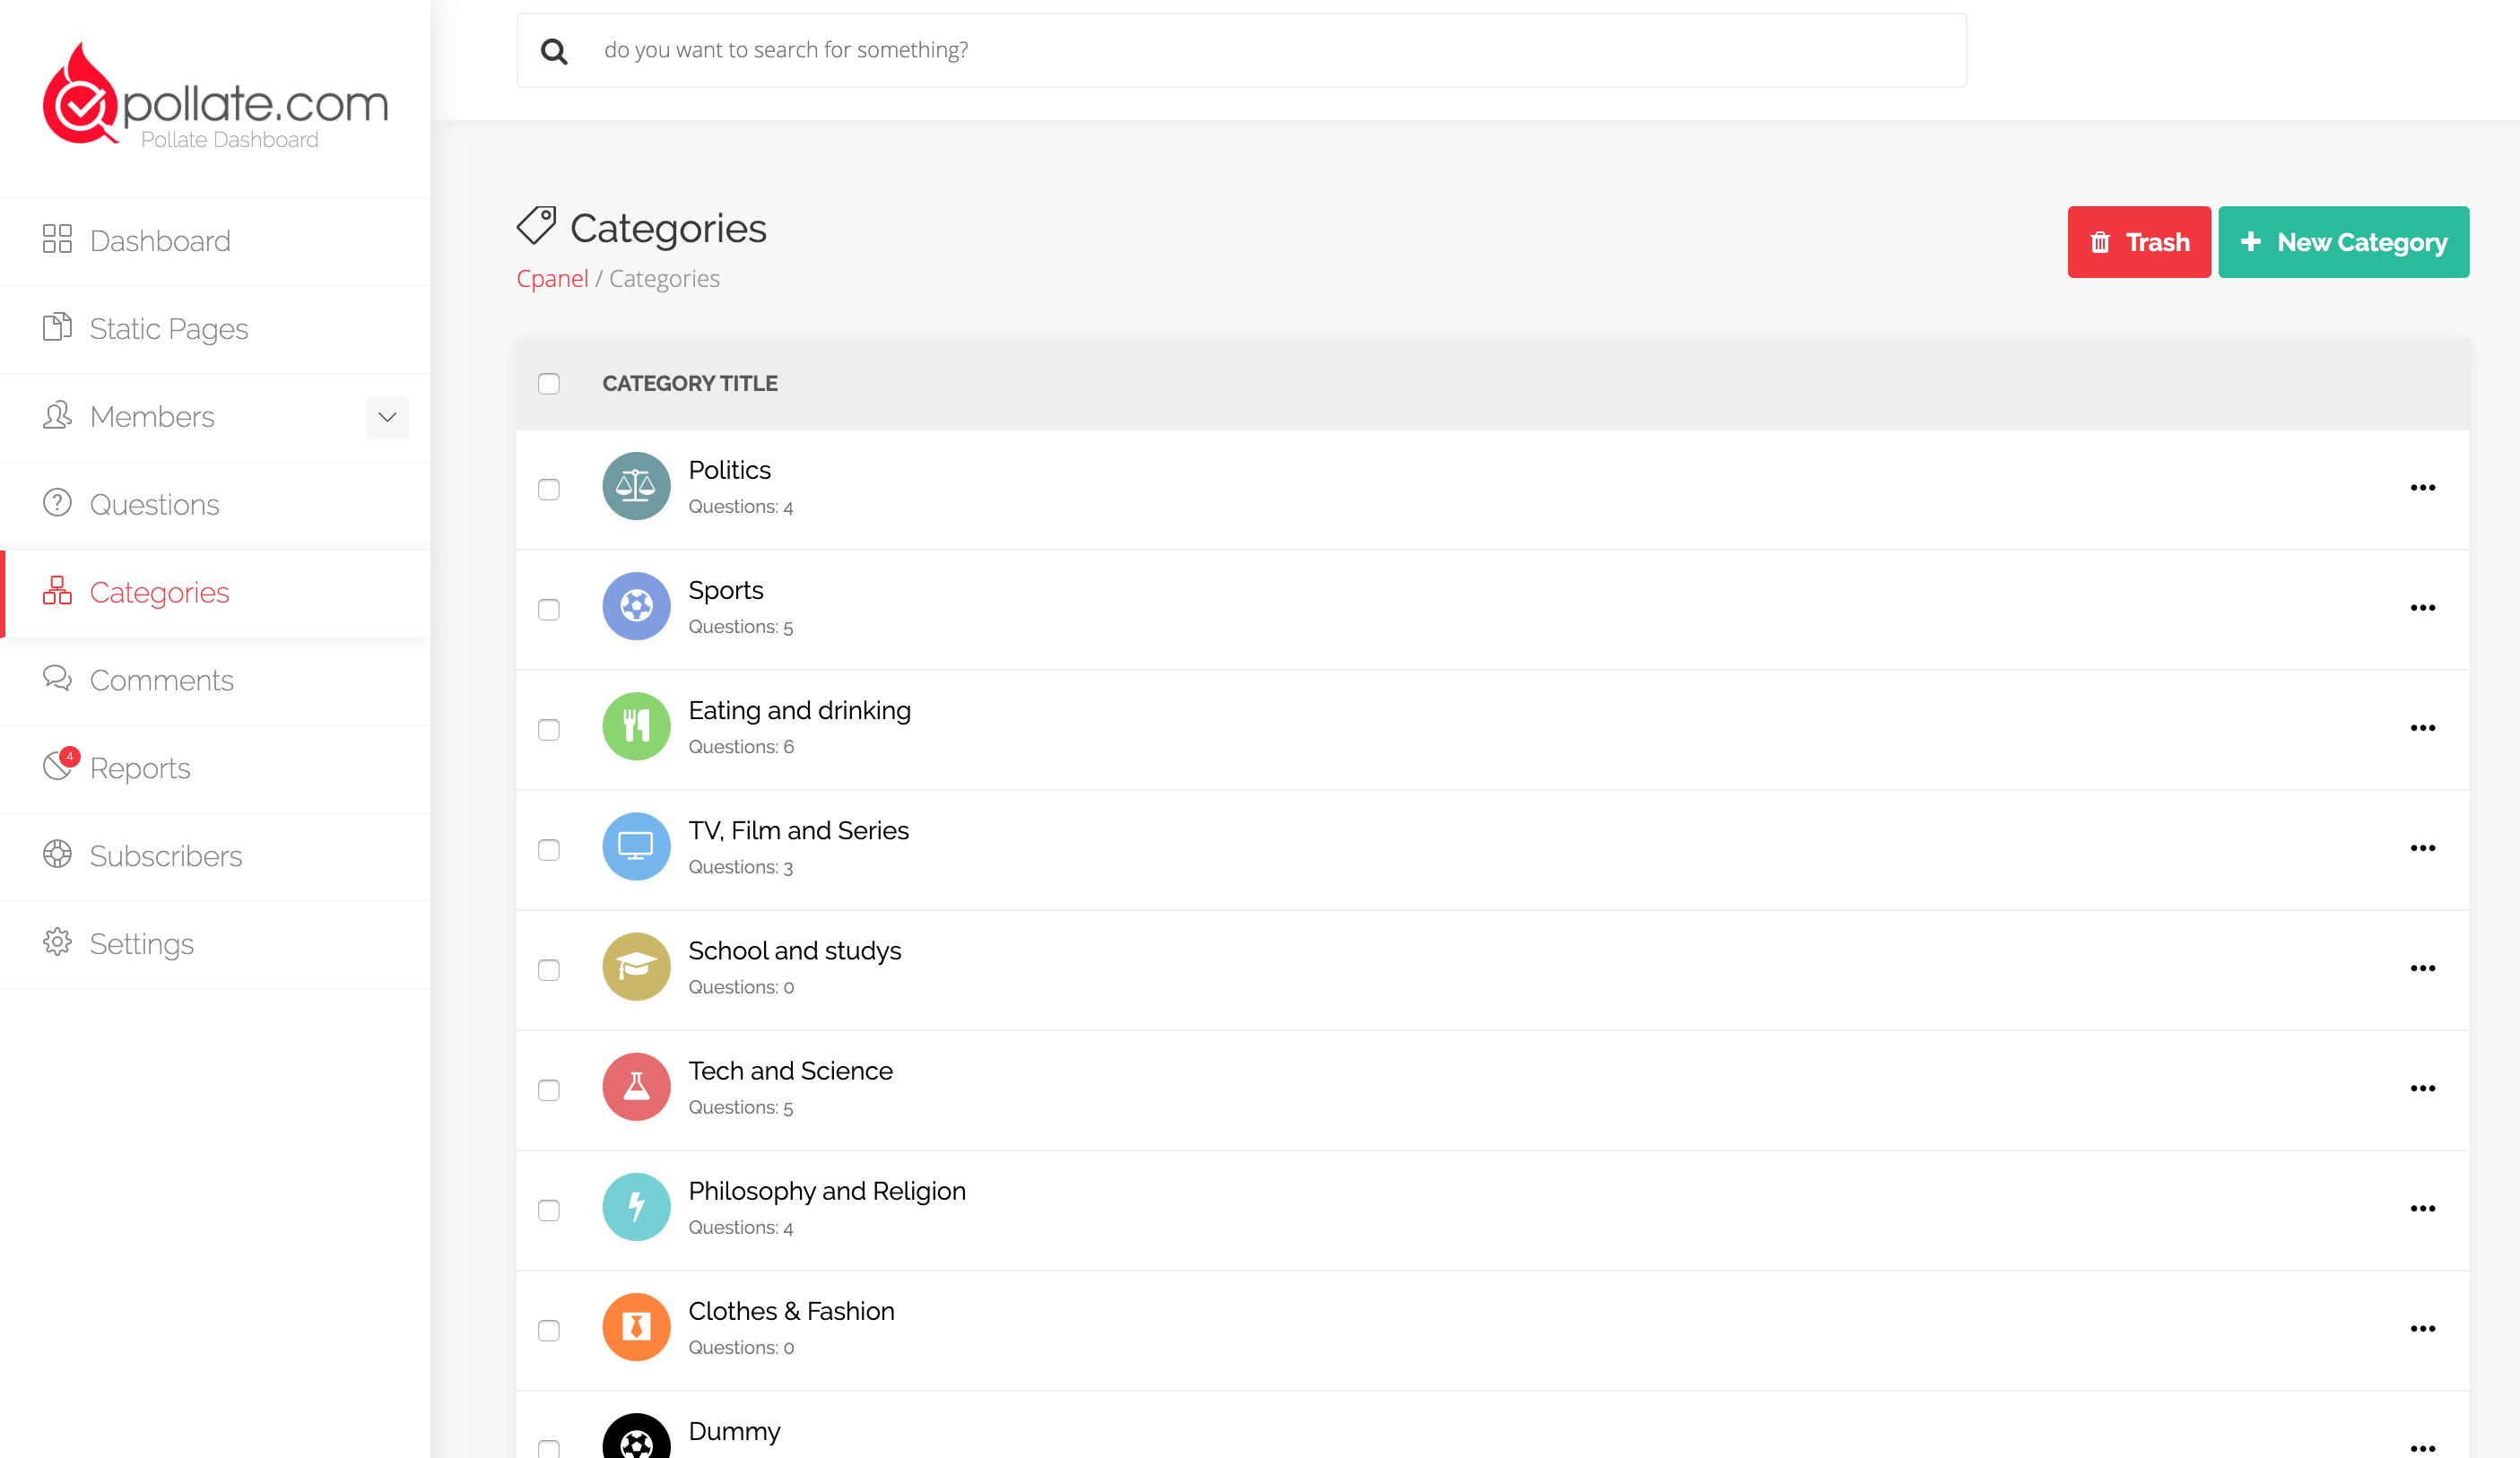This screenshot has height=1458, width=2520.
Task: Click the Philosophy and Religion lightning icon
Action: click(636, 1206)
